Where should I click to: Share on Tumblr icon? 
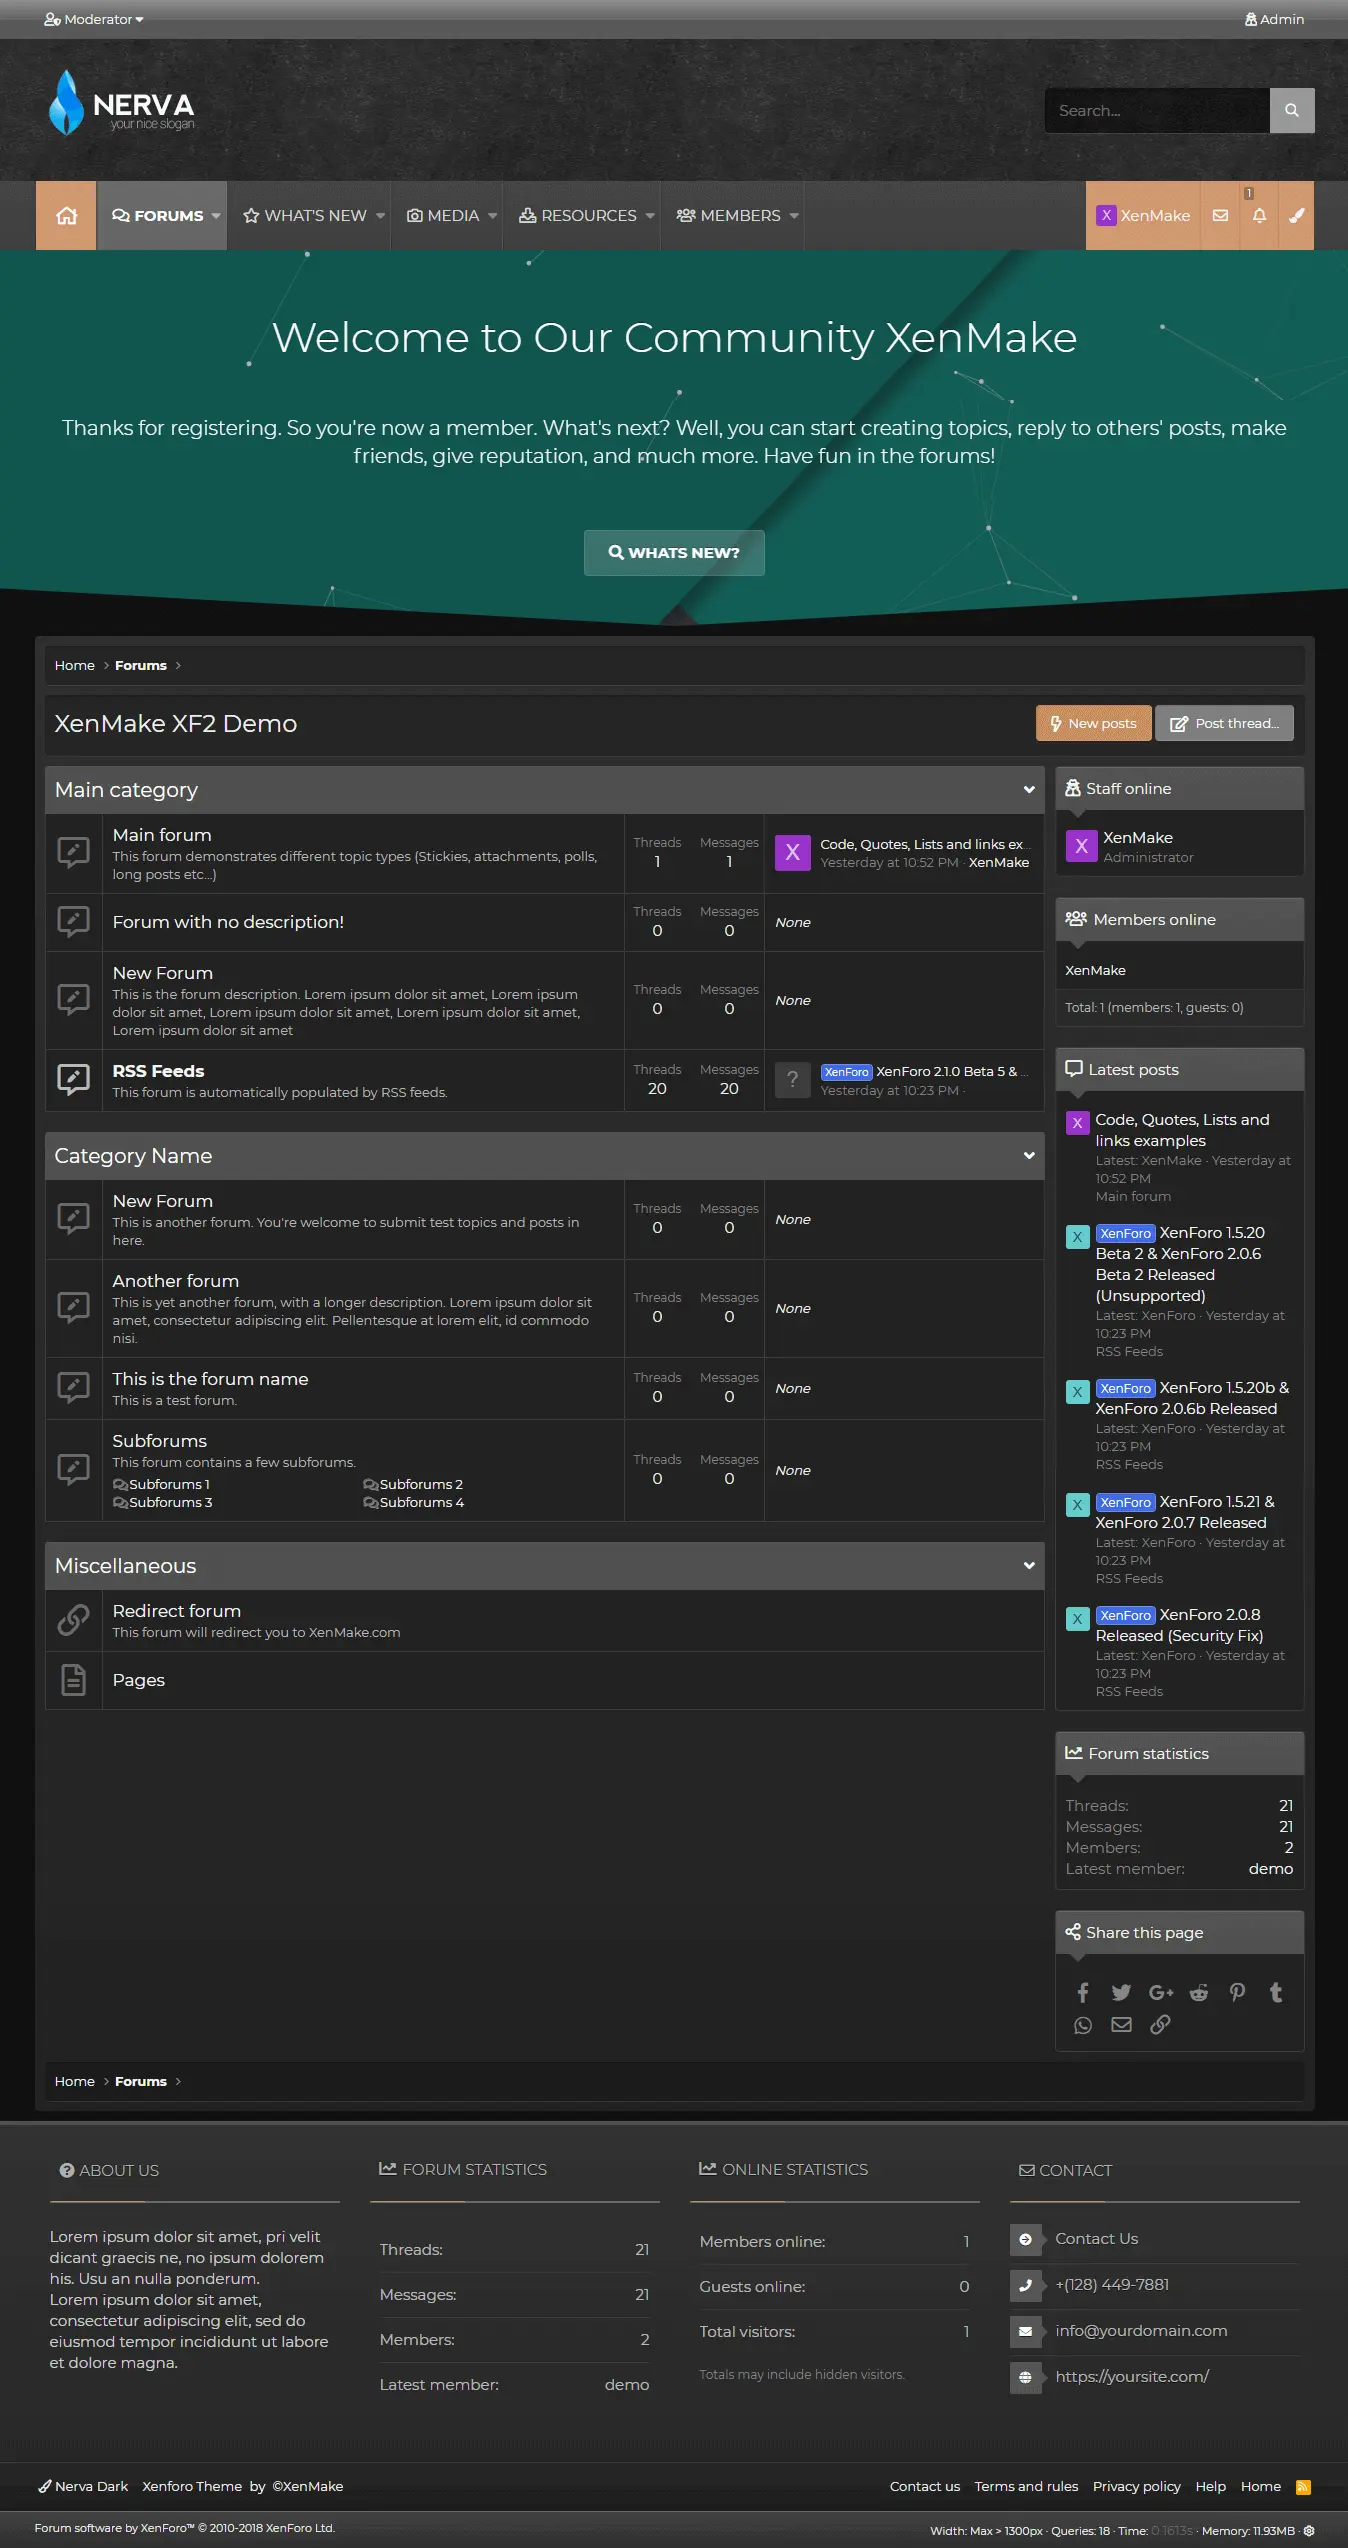[1276, 1992]
